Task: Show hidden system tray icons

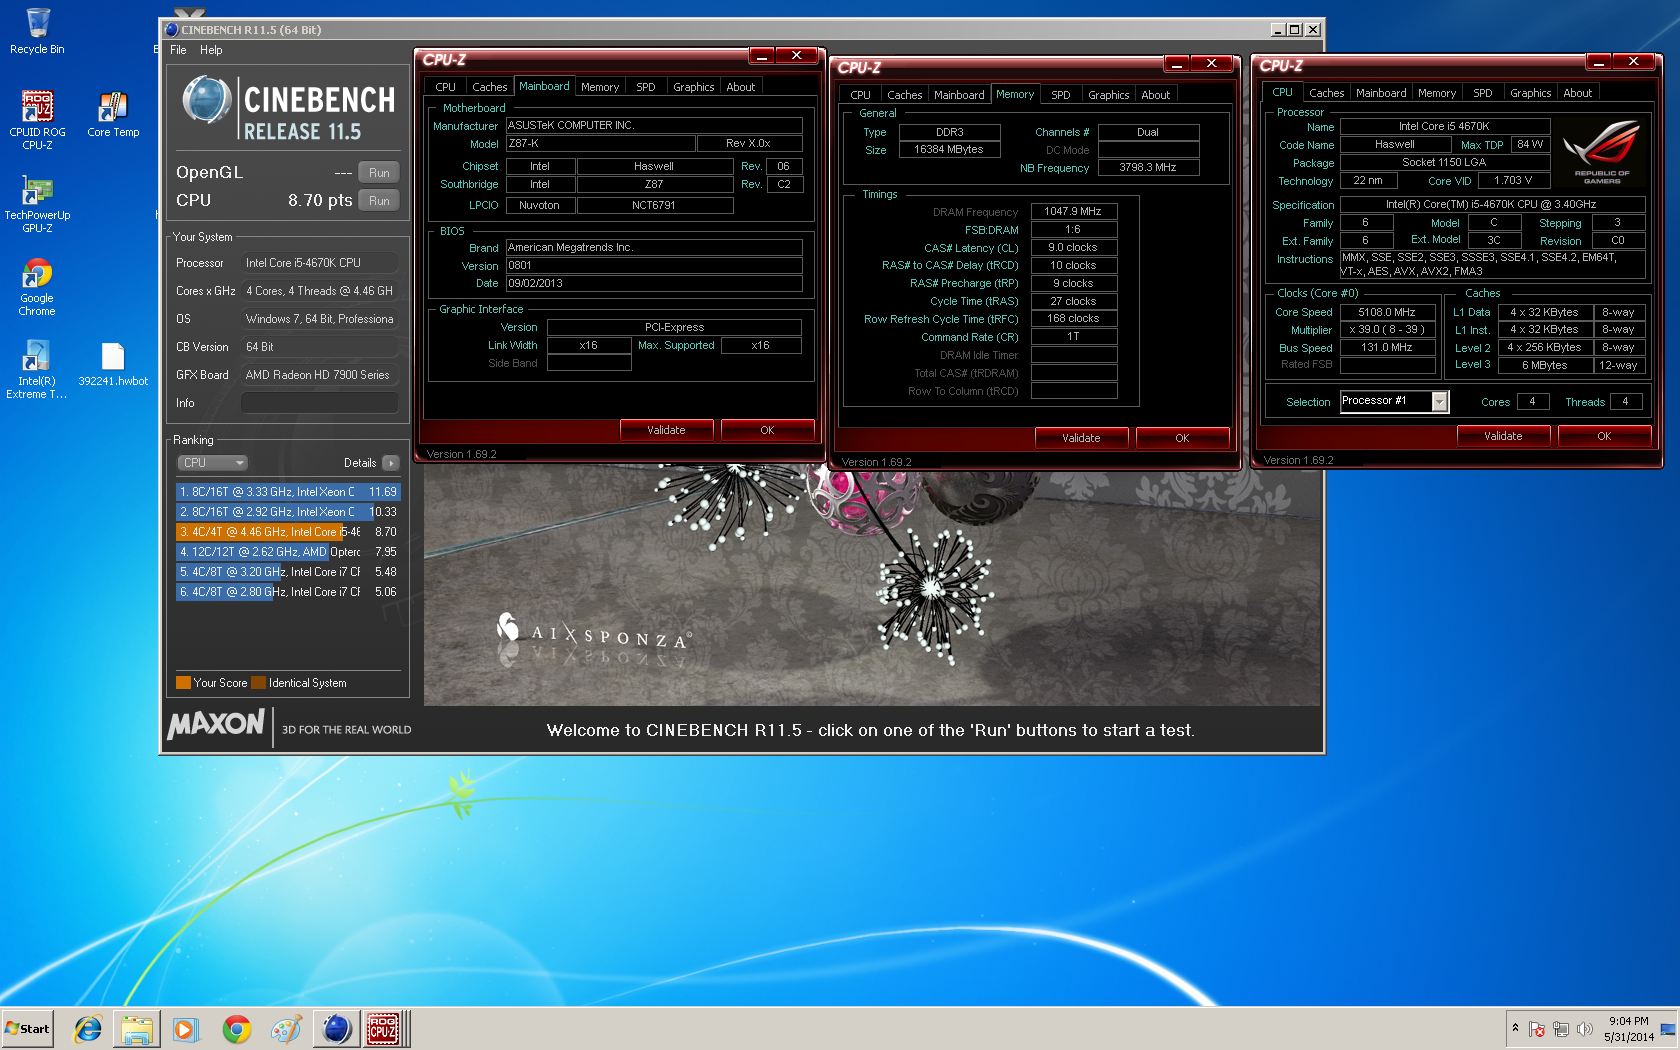Action: tap(1515, 1028)
